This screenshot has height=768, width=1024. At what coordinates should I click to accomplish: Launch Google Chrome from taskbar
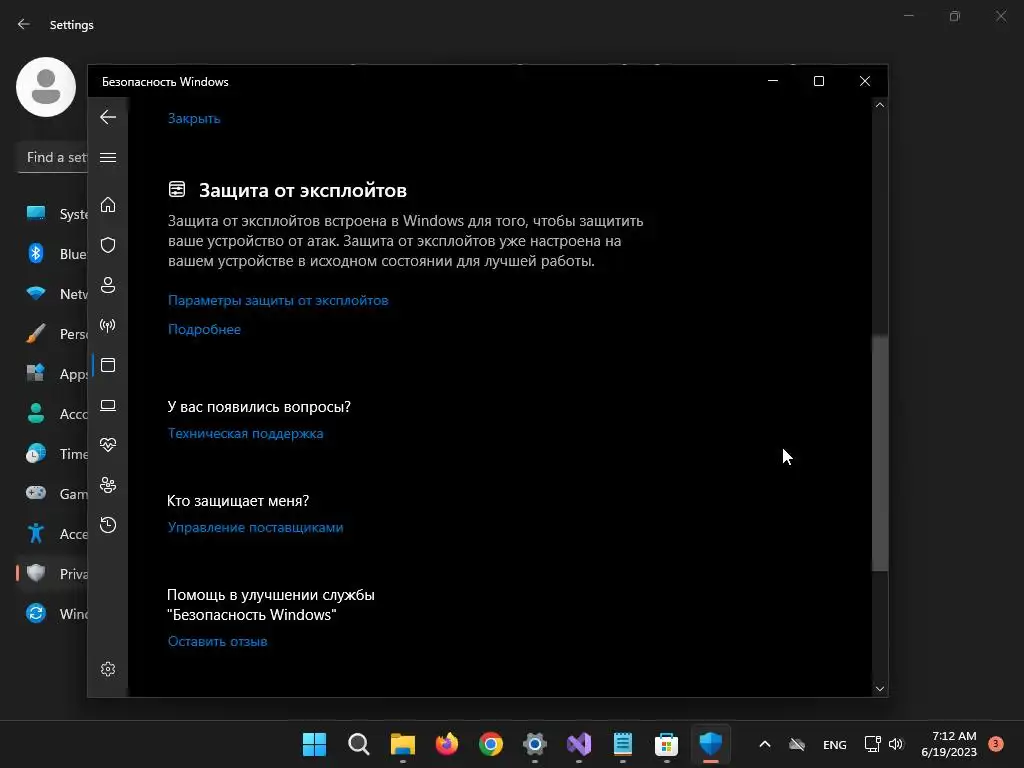[490, 744]
